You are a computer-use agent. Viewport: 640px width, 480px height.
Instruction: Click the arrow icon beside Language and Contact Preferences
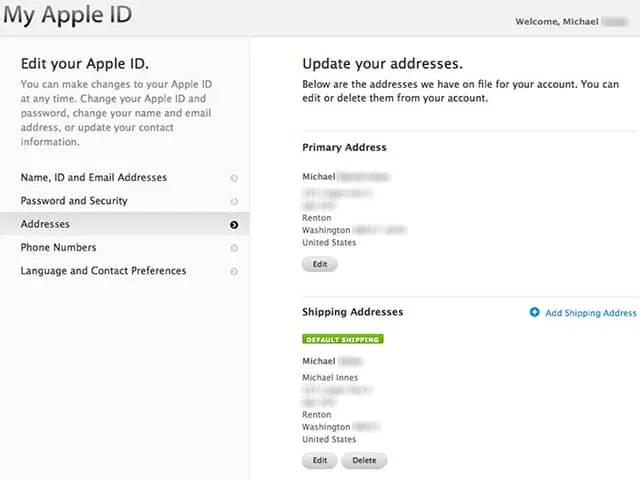234,271
